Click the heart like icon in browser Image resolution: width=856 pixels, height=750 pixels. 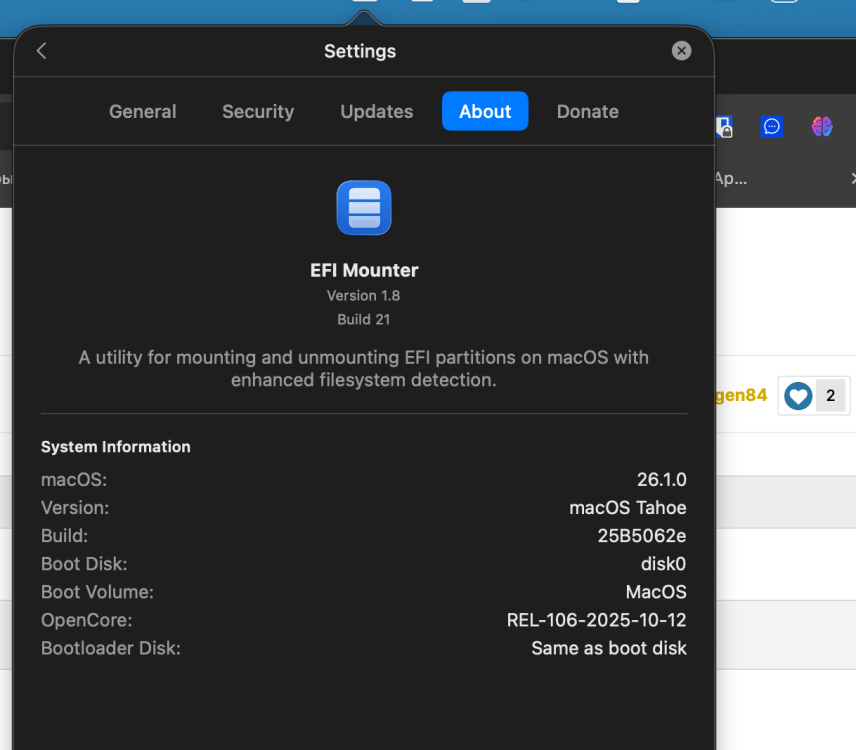(798, 396)
